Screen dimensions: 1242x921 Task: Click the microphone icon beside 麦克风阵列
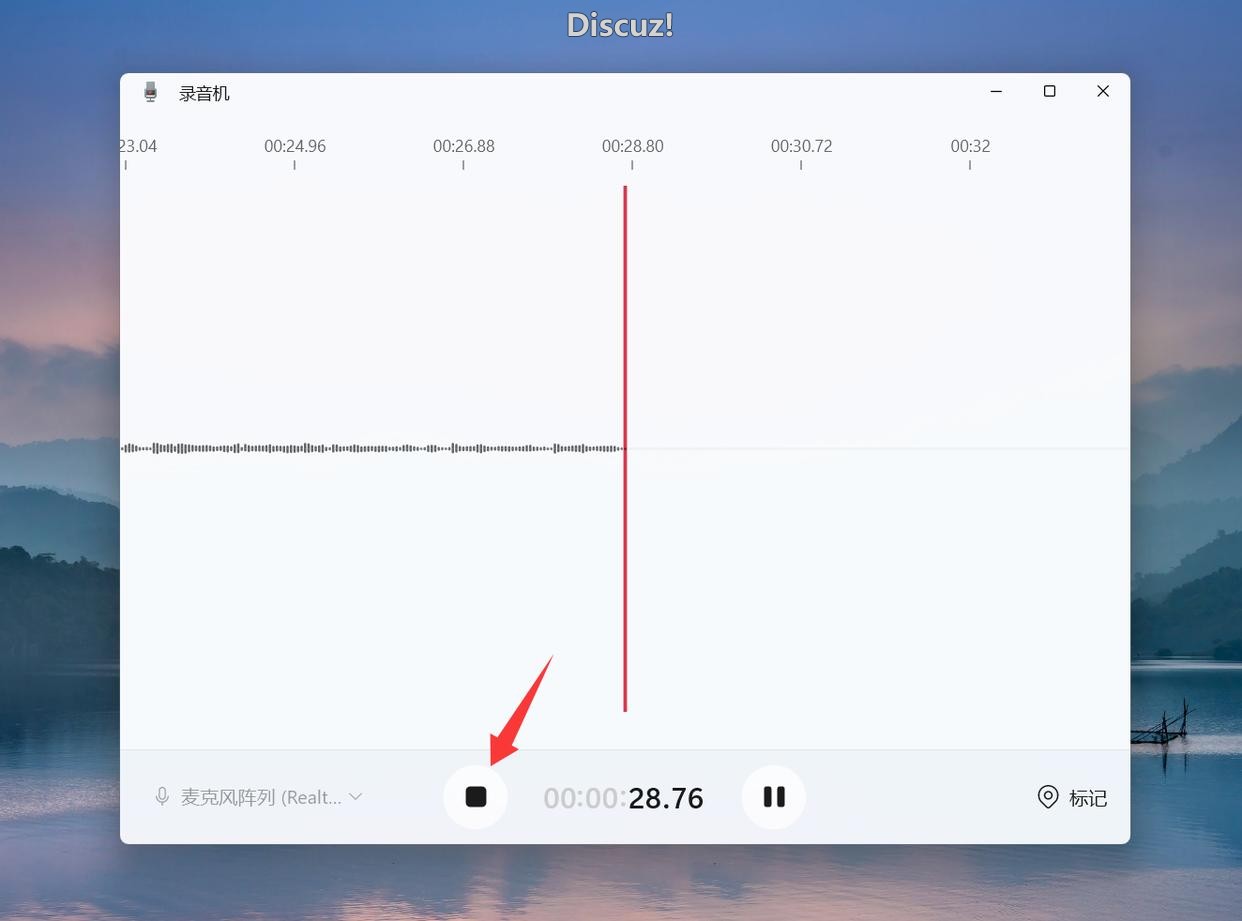[x=162, y=797]
